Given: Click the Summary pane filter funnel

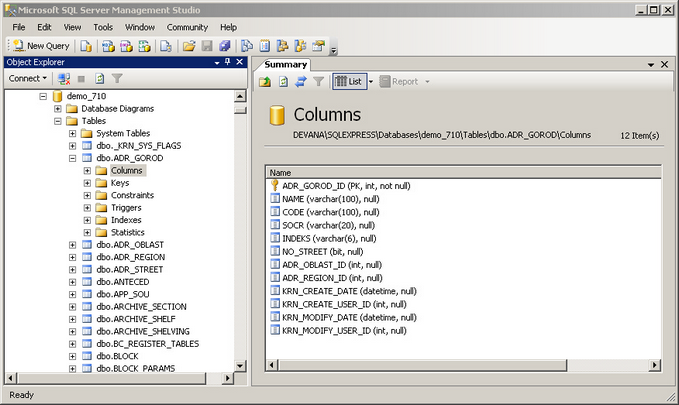Looking at the screenshot, I should point(318,81).
